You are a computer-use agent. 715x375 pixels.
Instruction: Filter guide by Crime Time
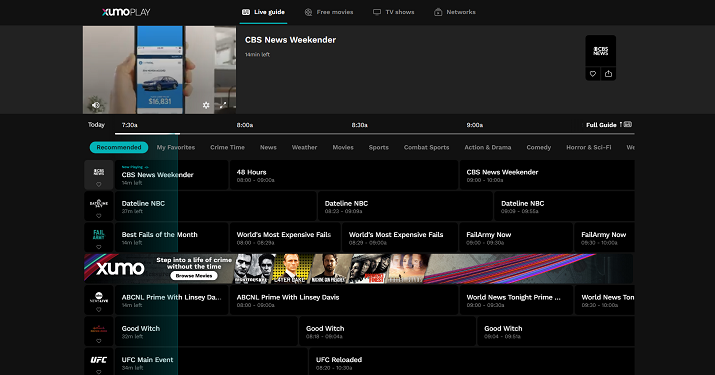tap(227, 147)
